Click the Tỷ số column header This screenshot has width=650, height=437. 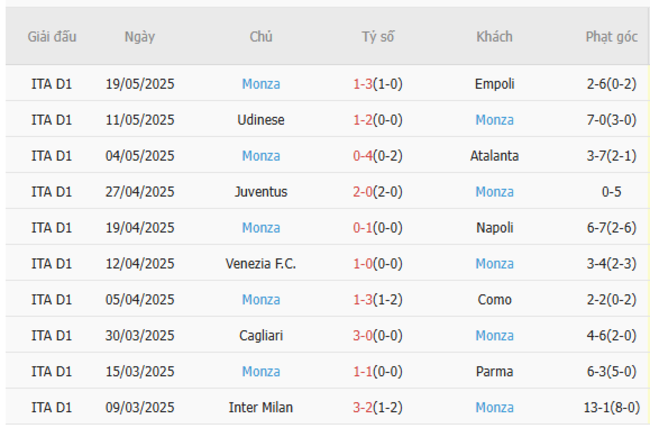378,37
